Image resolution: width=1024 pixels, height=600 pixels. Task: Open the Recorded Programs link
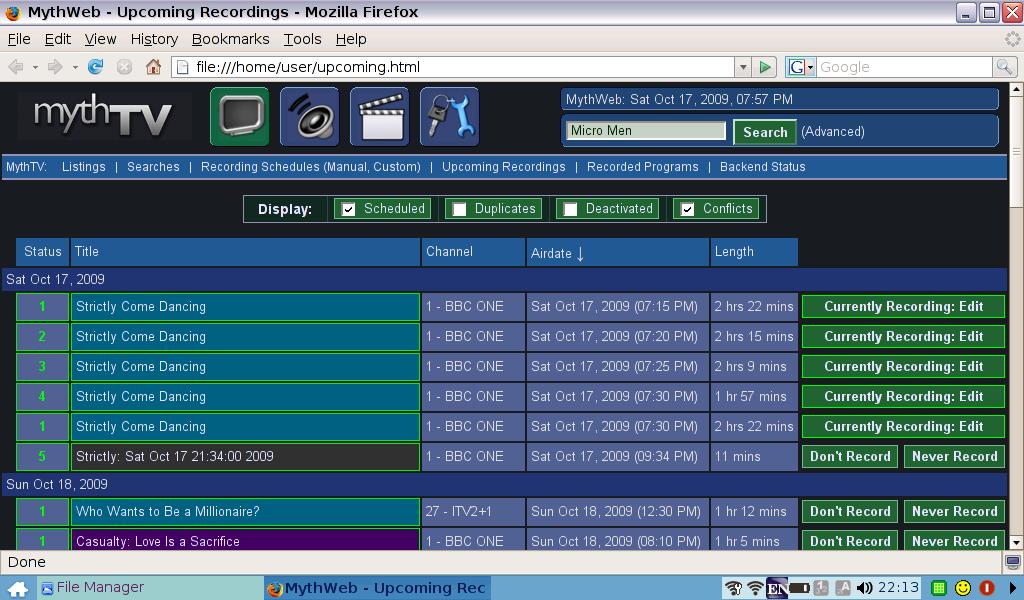point(642,167)
